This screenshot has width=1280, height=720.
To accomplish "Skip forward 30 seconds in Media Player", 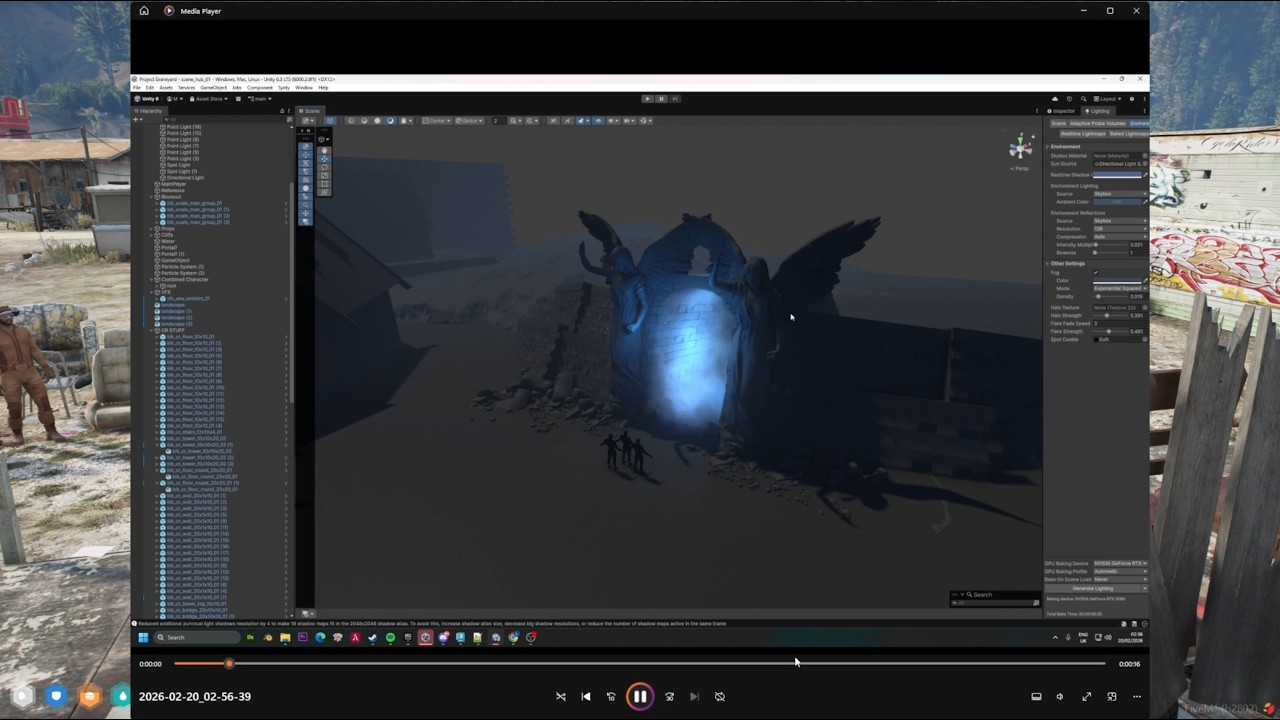I will coord(669,696).
